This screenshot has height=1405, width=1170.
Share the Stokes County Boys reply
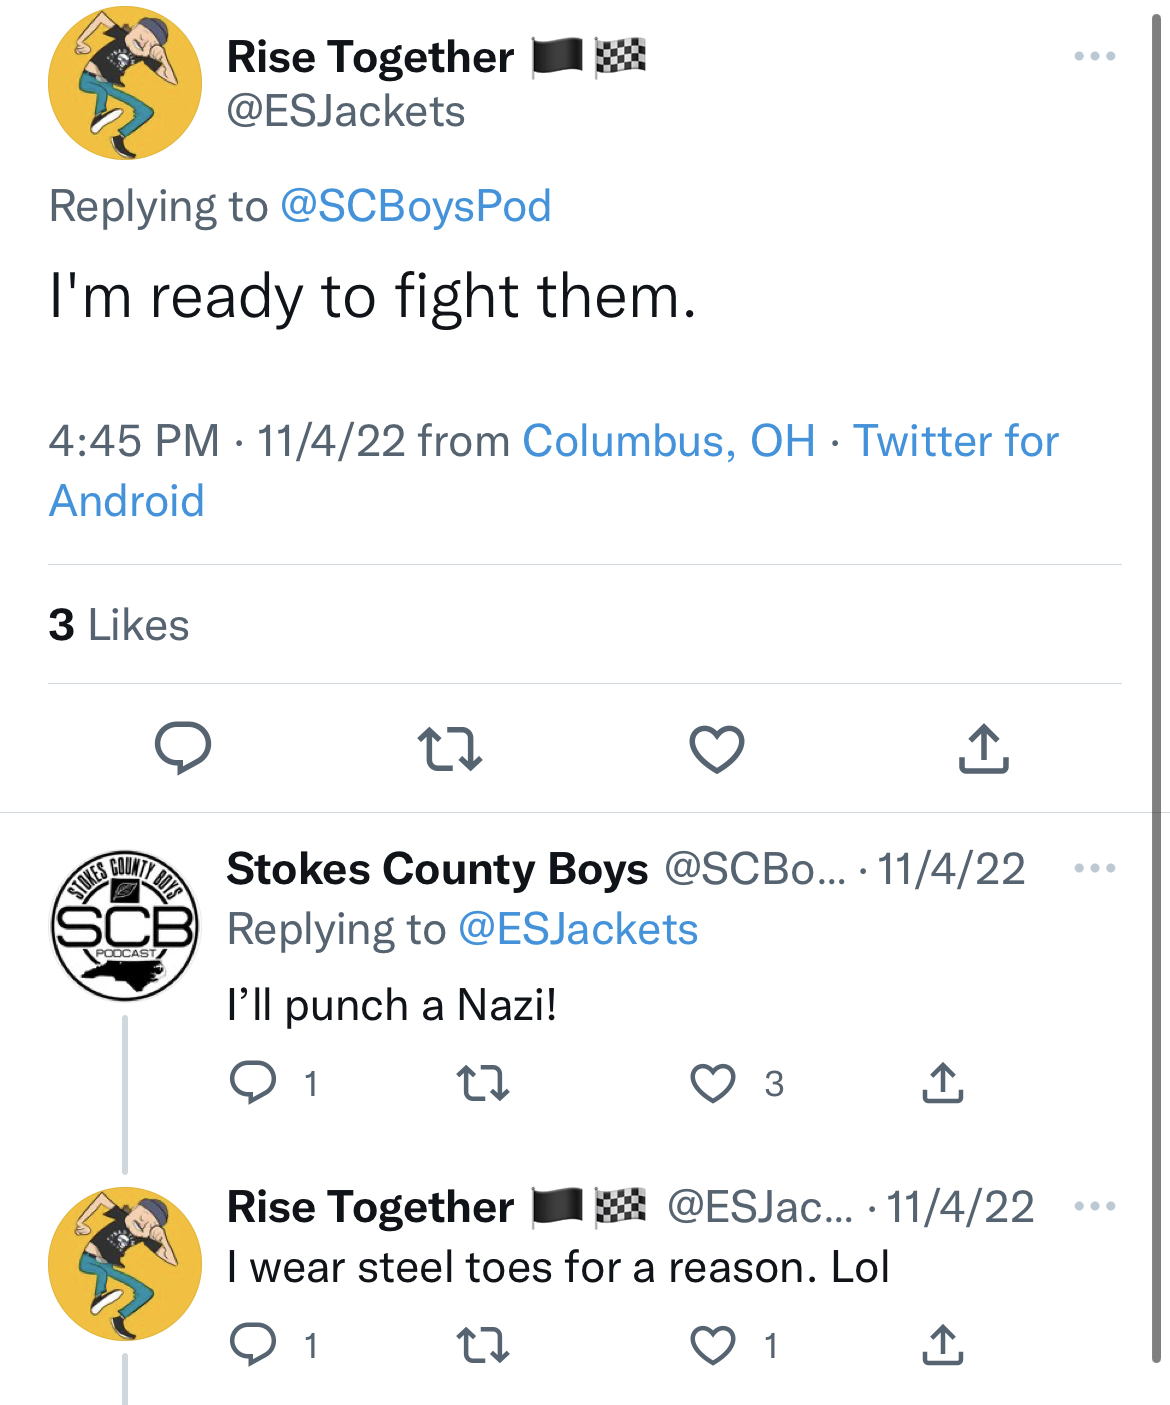(x=942, y=1083)
